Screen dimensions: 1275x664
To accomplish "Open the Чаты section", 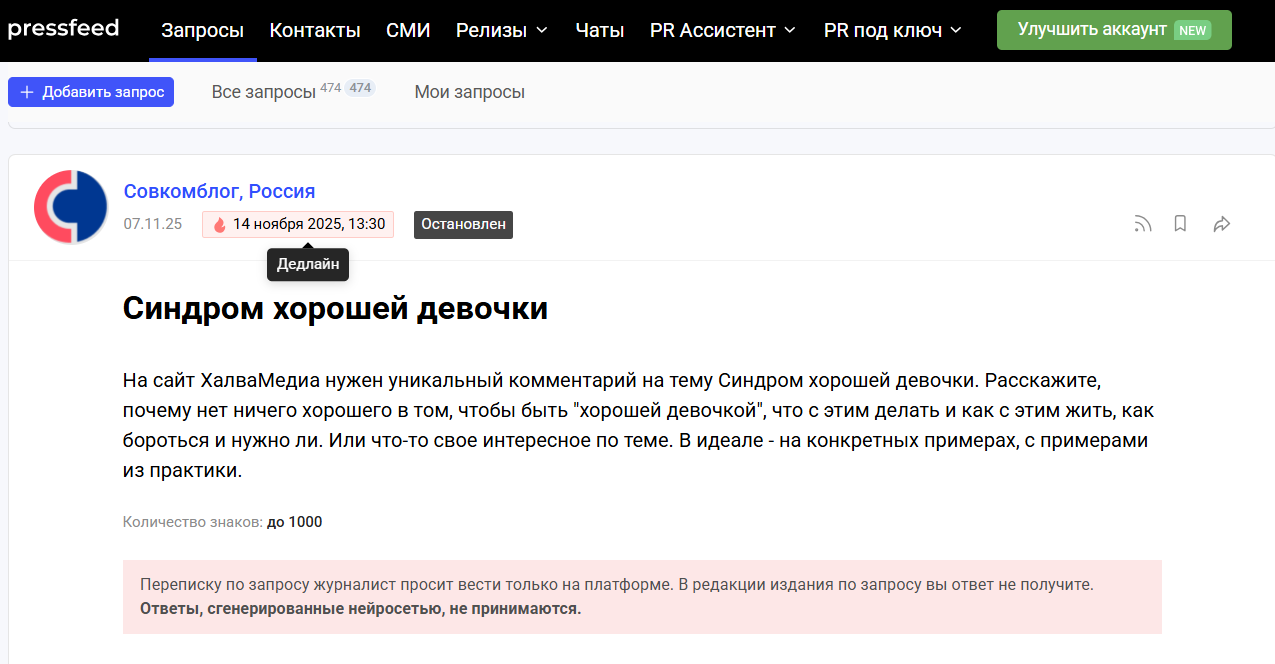I will point(600,30).
